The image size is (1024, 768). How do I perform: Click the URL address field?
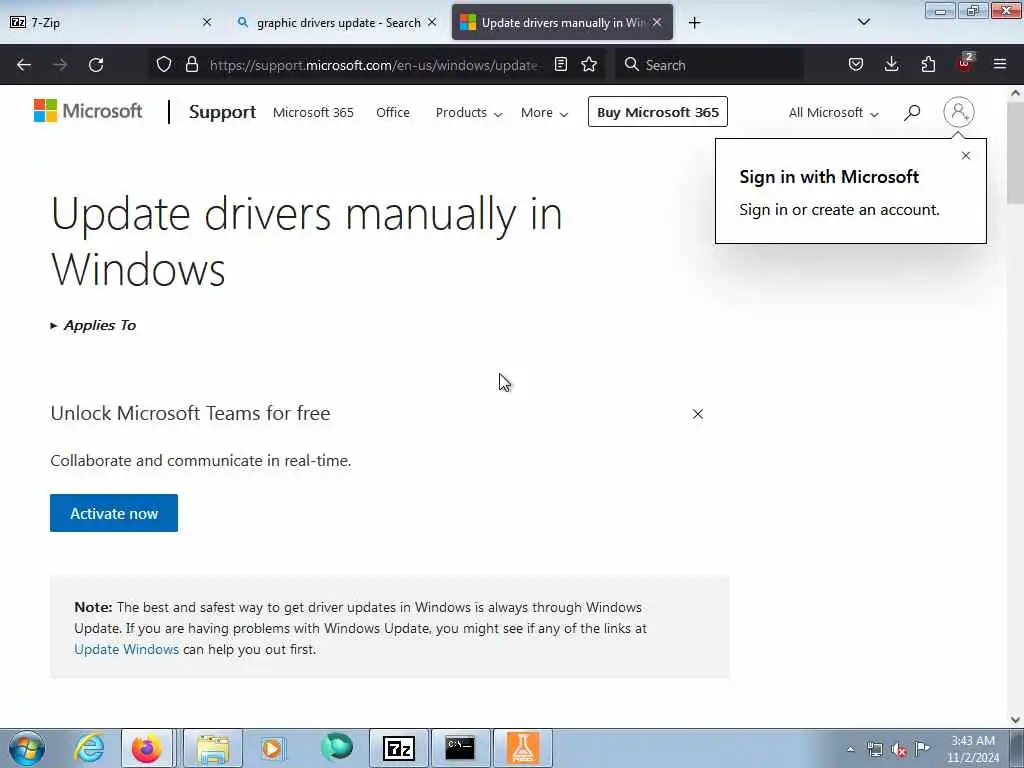(x=374, y=65)
